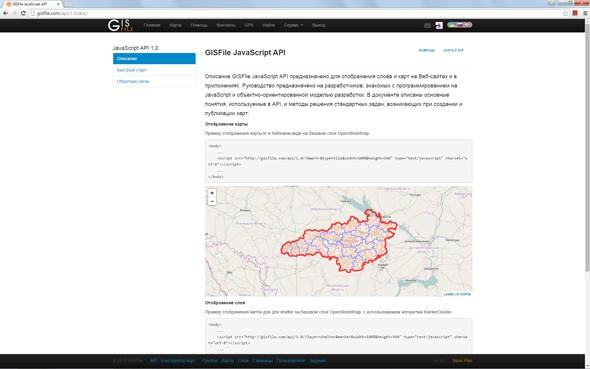
Task: Bookmark this page with star icon
Action: click(x=565, y=13)
